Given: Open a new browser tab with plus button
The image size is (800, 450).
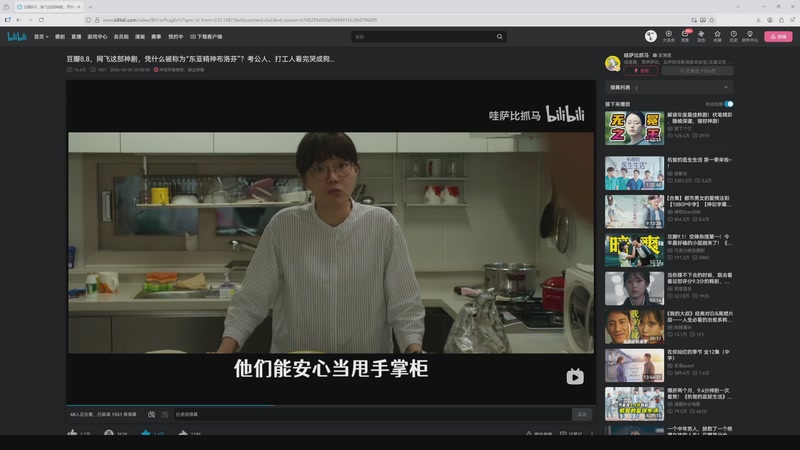Looking at the screenshot, I should 90,7.
